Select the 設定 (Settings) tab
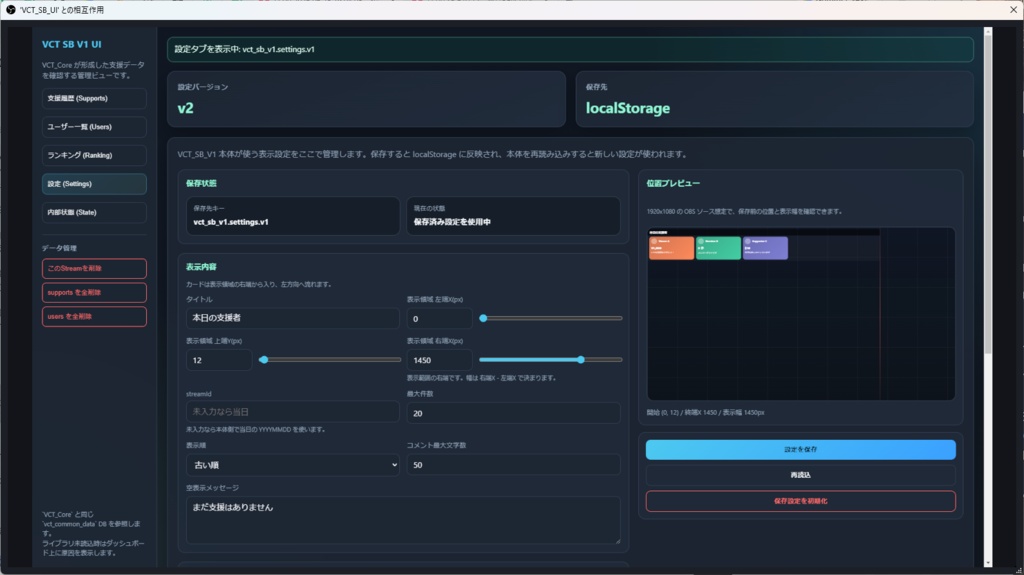 coord(94,184)
